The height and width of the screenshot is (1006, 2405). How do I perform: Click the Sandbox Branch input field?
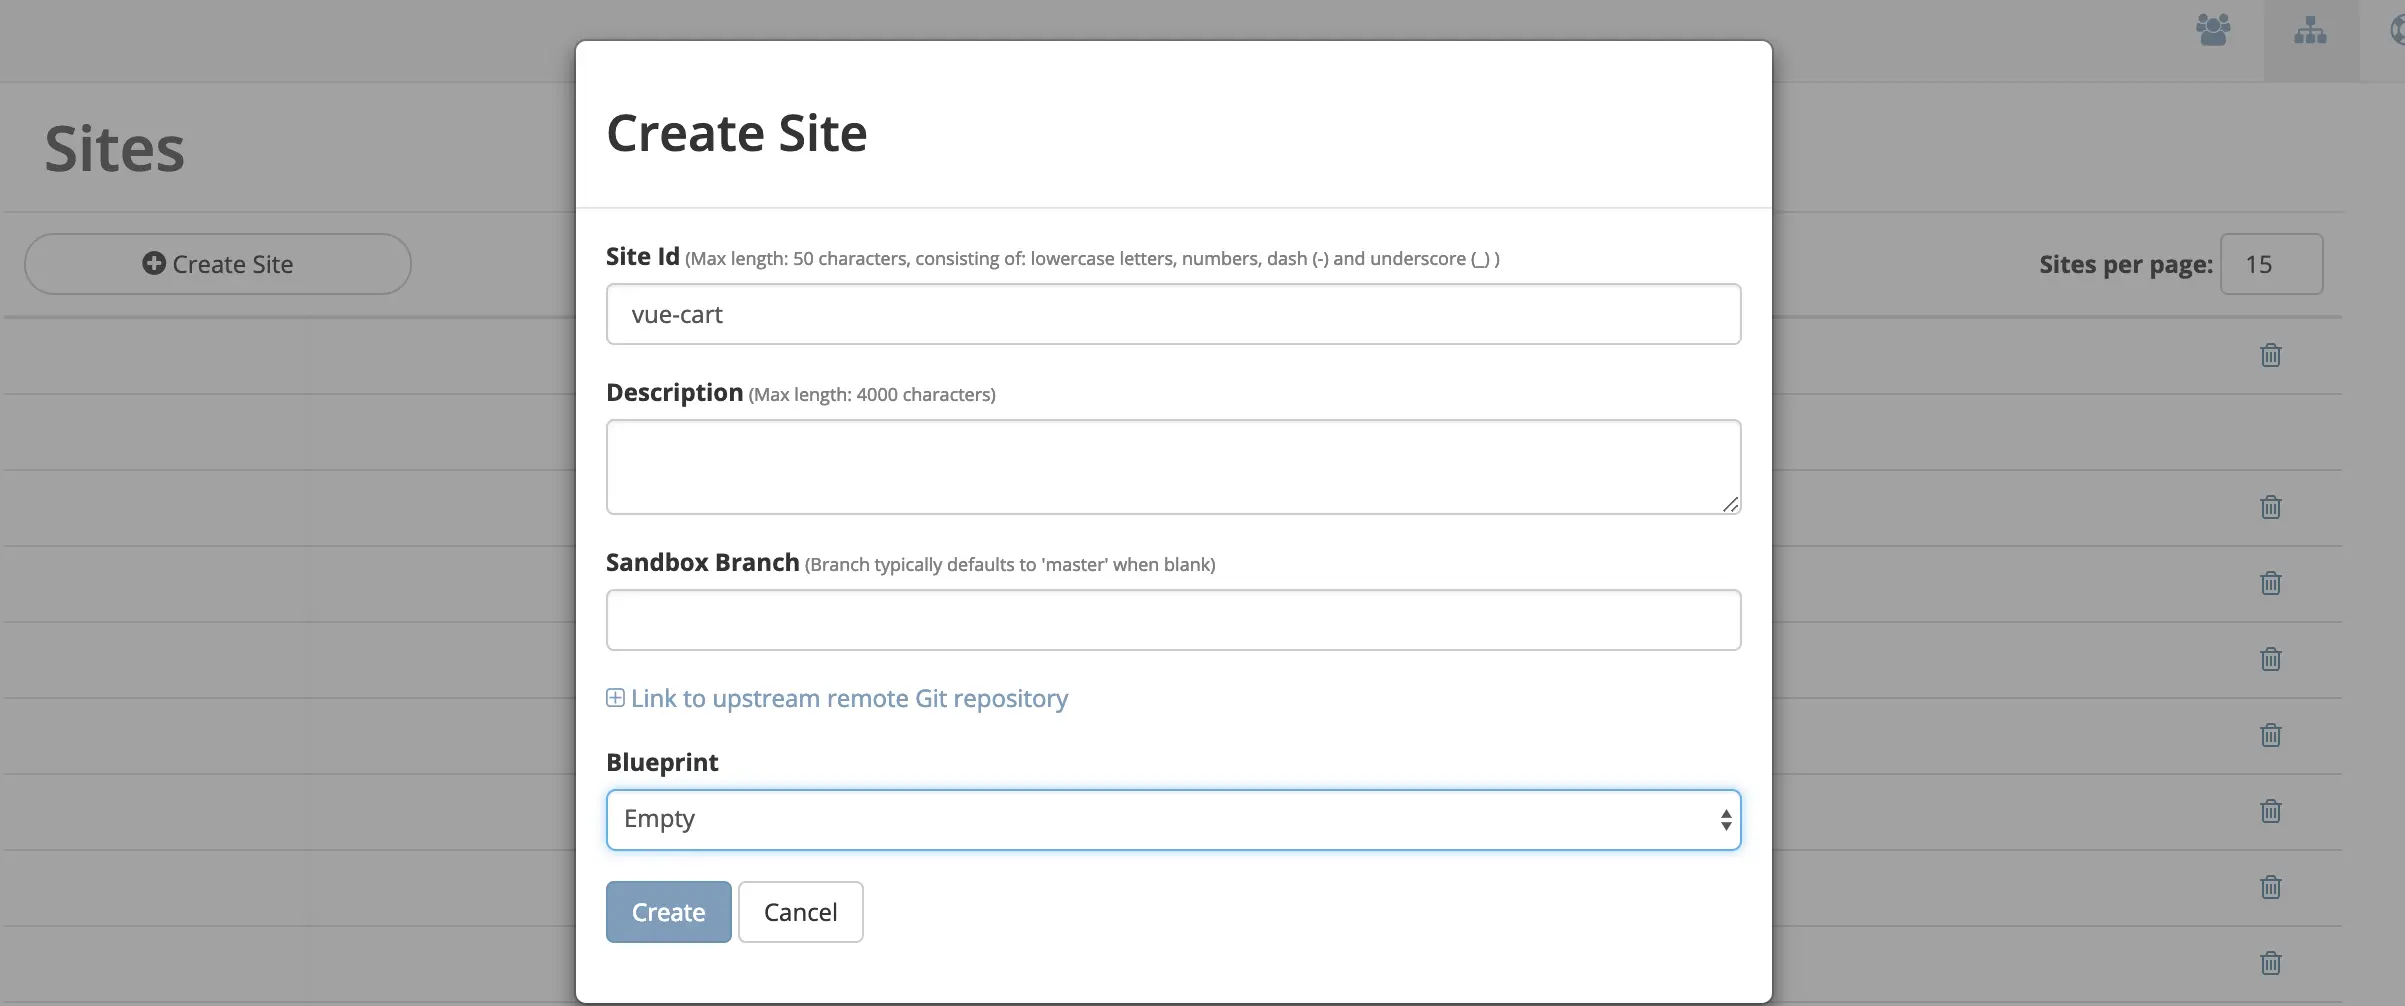click(1173, 620)
